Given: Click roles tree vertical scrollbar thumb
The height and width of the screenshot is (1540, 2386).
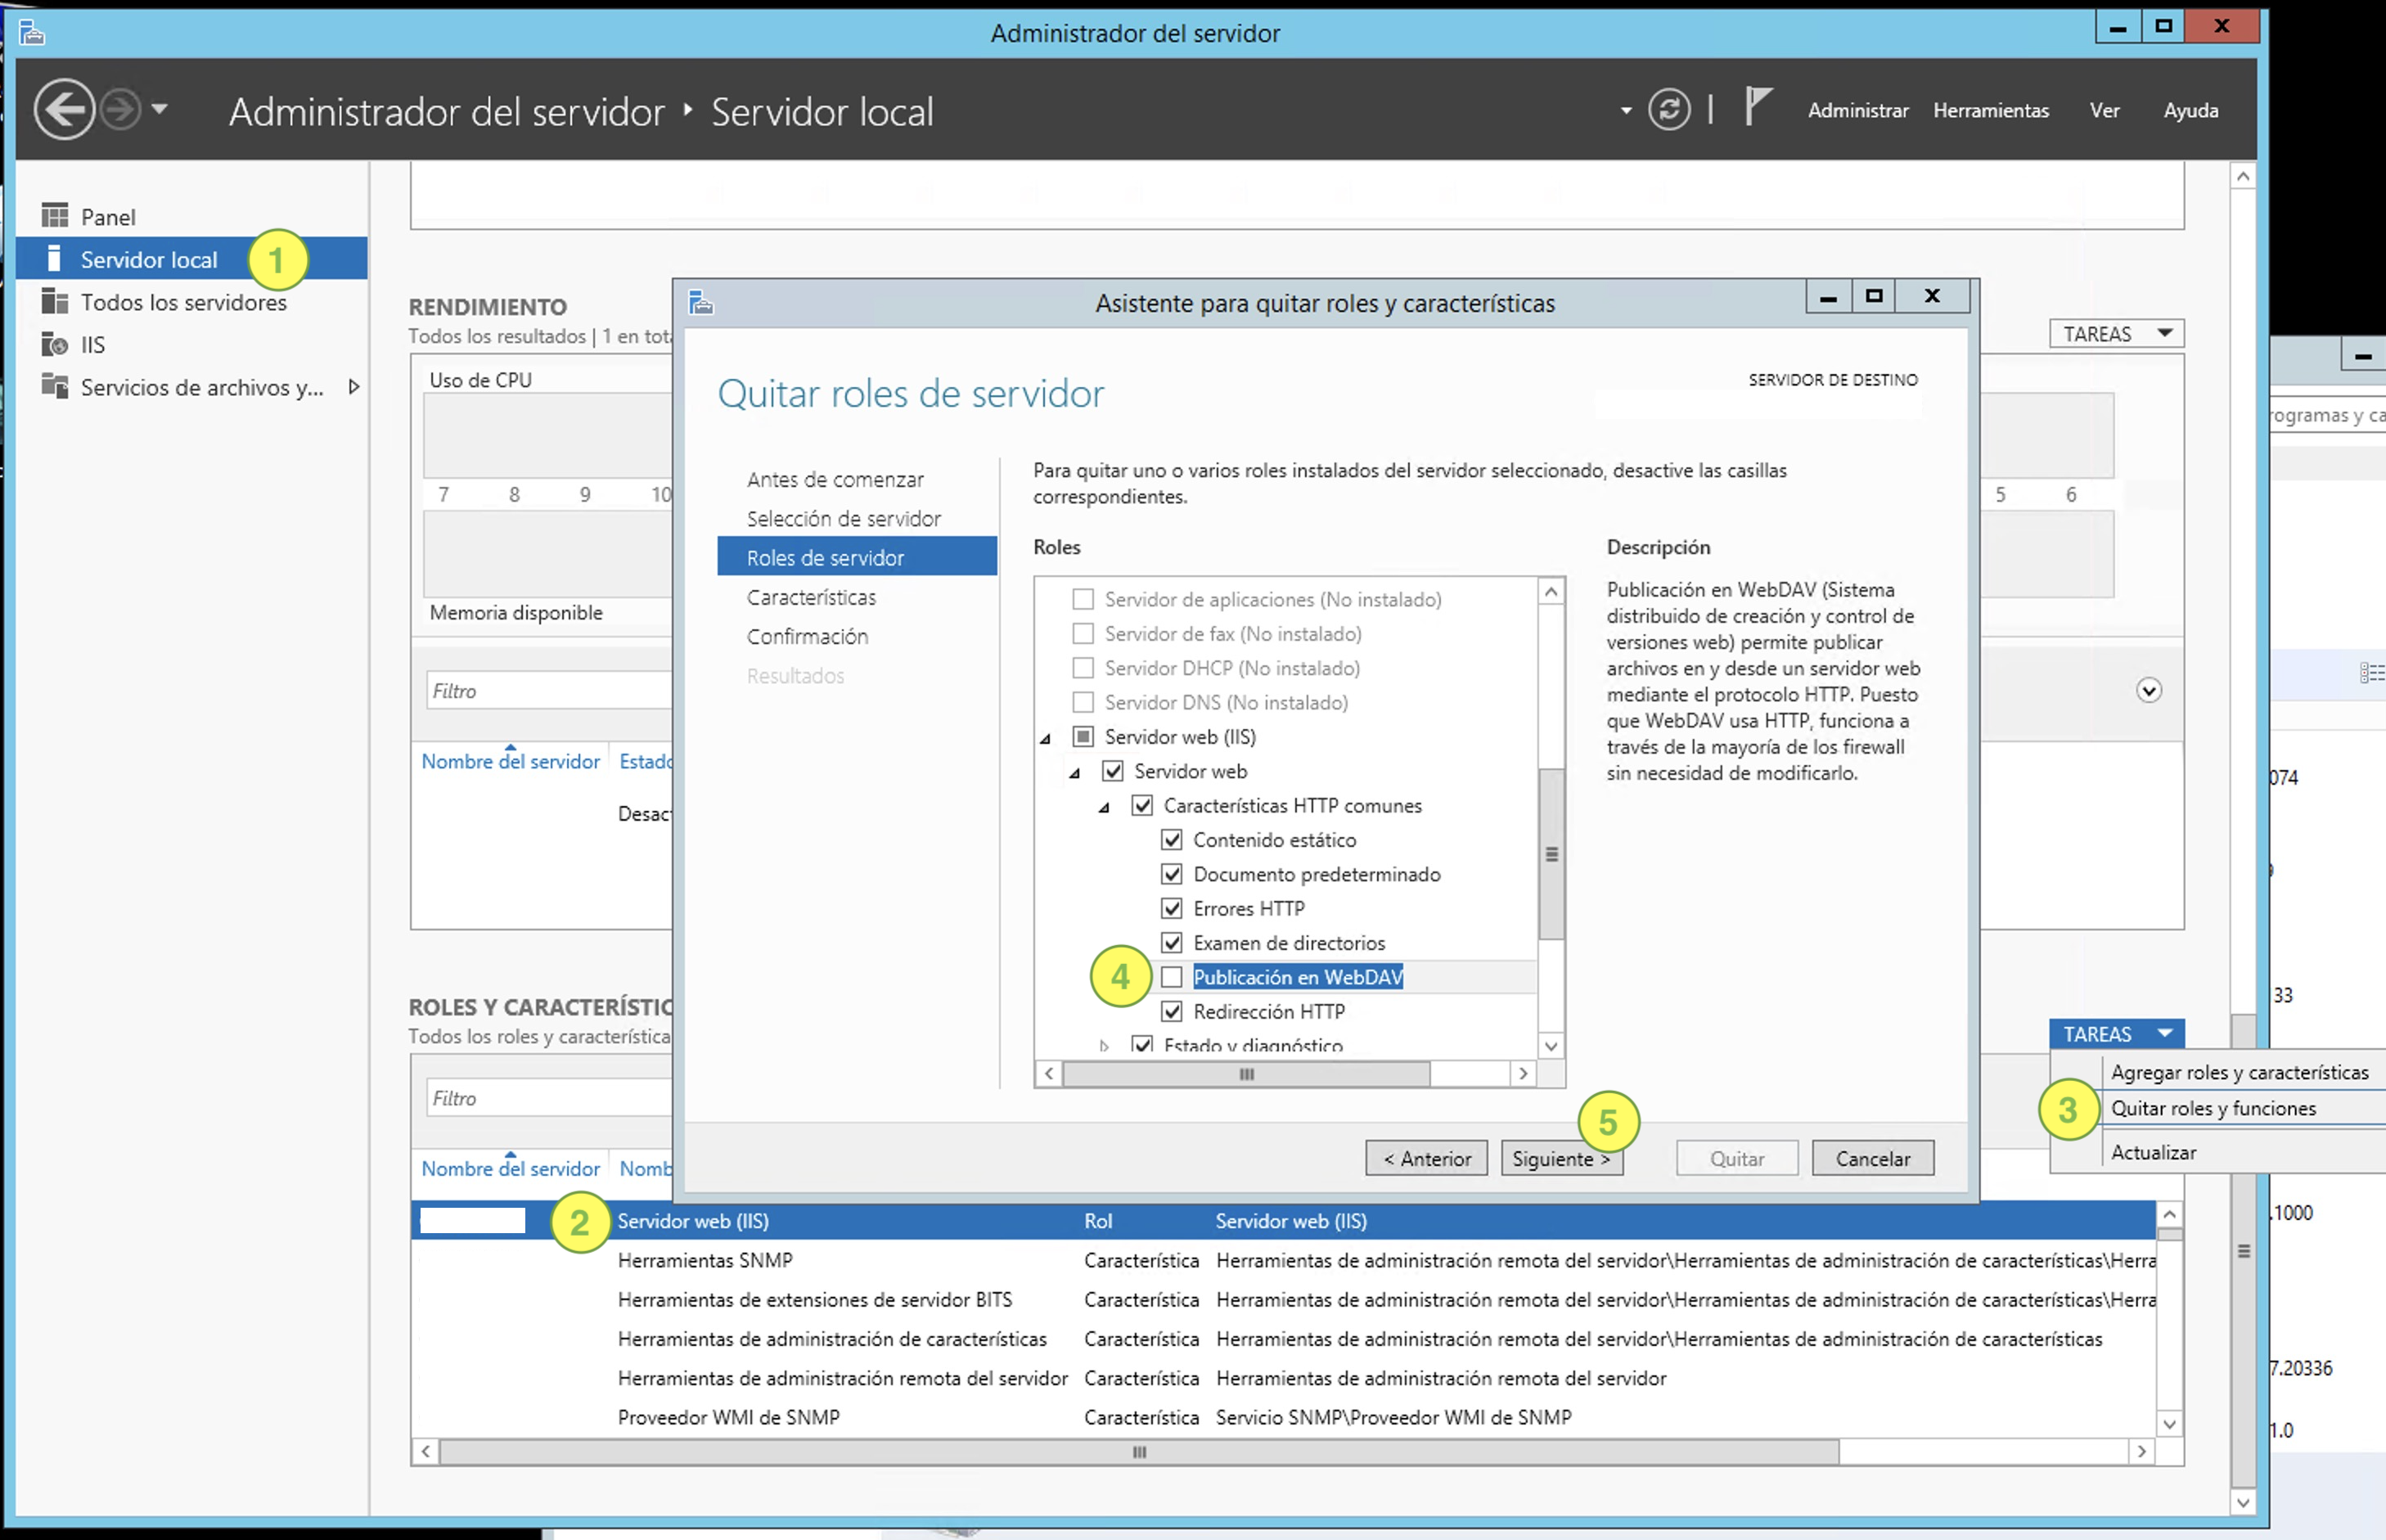Looking at the screenshot, I should pyautogui.click(x=1551, y=854).
